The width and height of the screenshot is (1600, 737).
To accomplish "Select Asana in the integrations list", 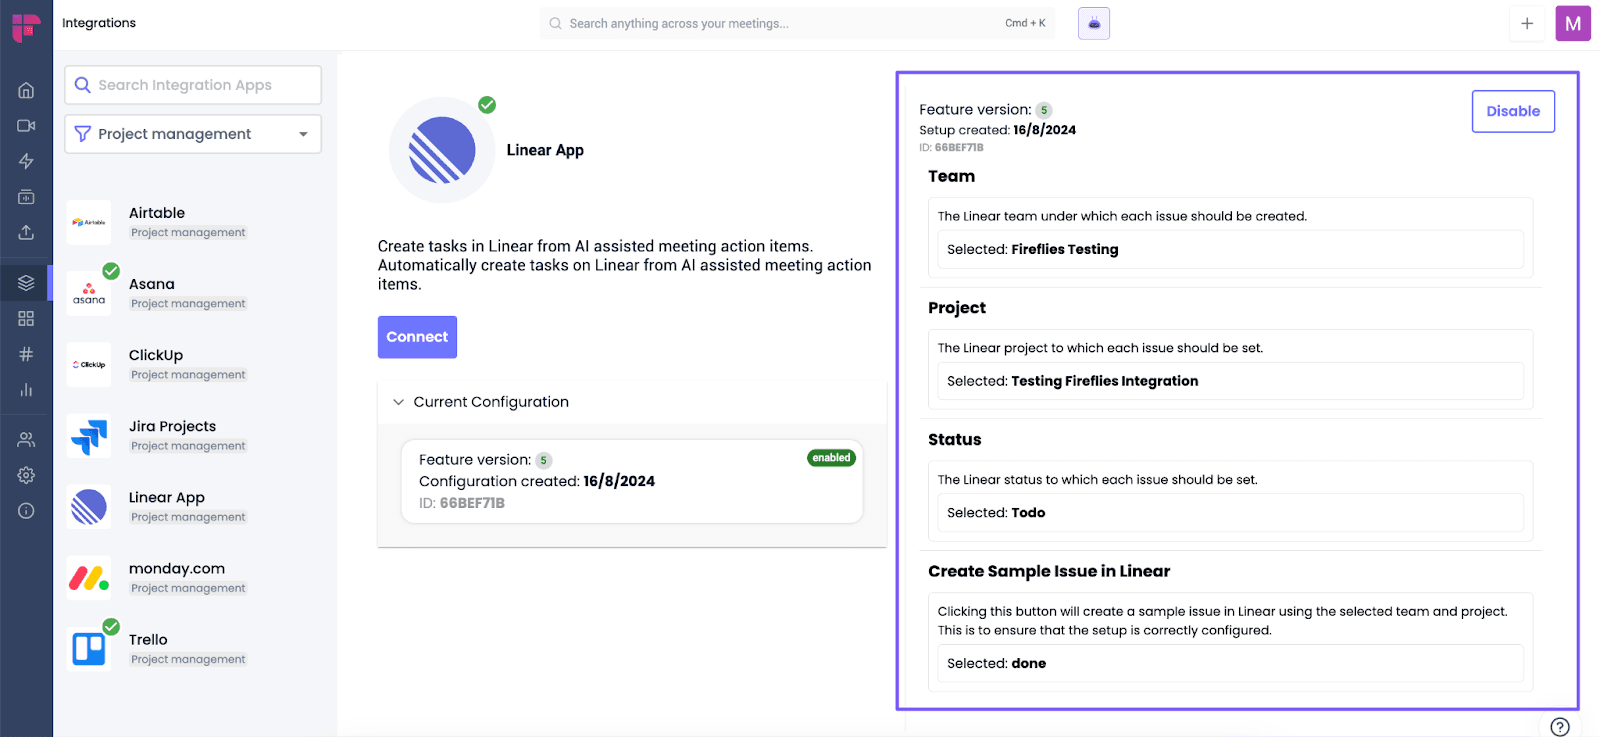I will point(193,293).
